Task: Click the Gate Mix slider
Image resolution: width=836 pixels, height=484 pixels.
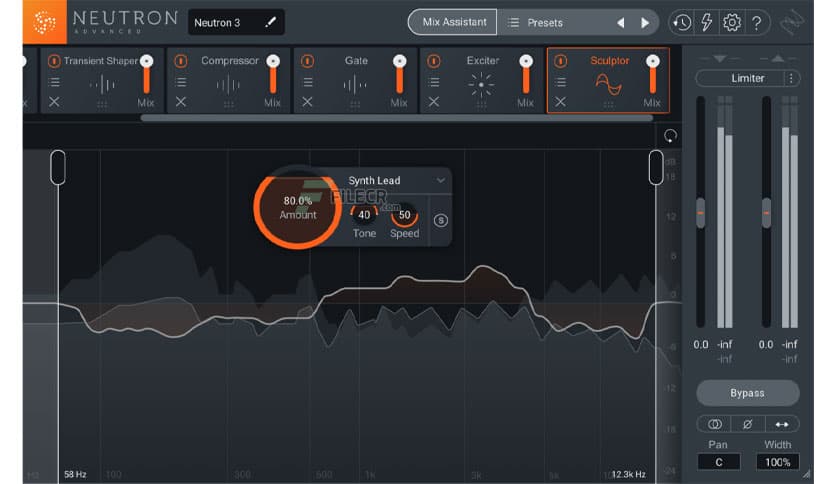Action: coord(399,75)
